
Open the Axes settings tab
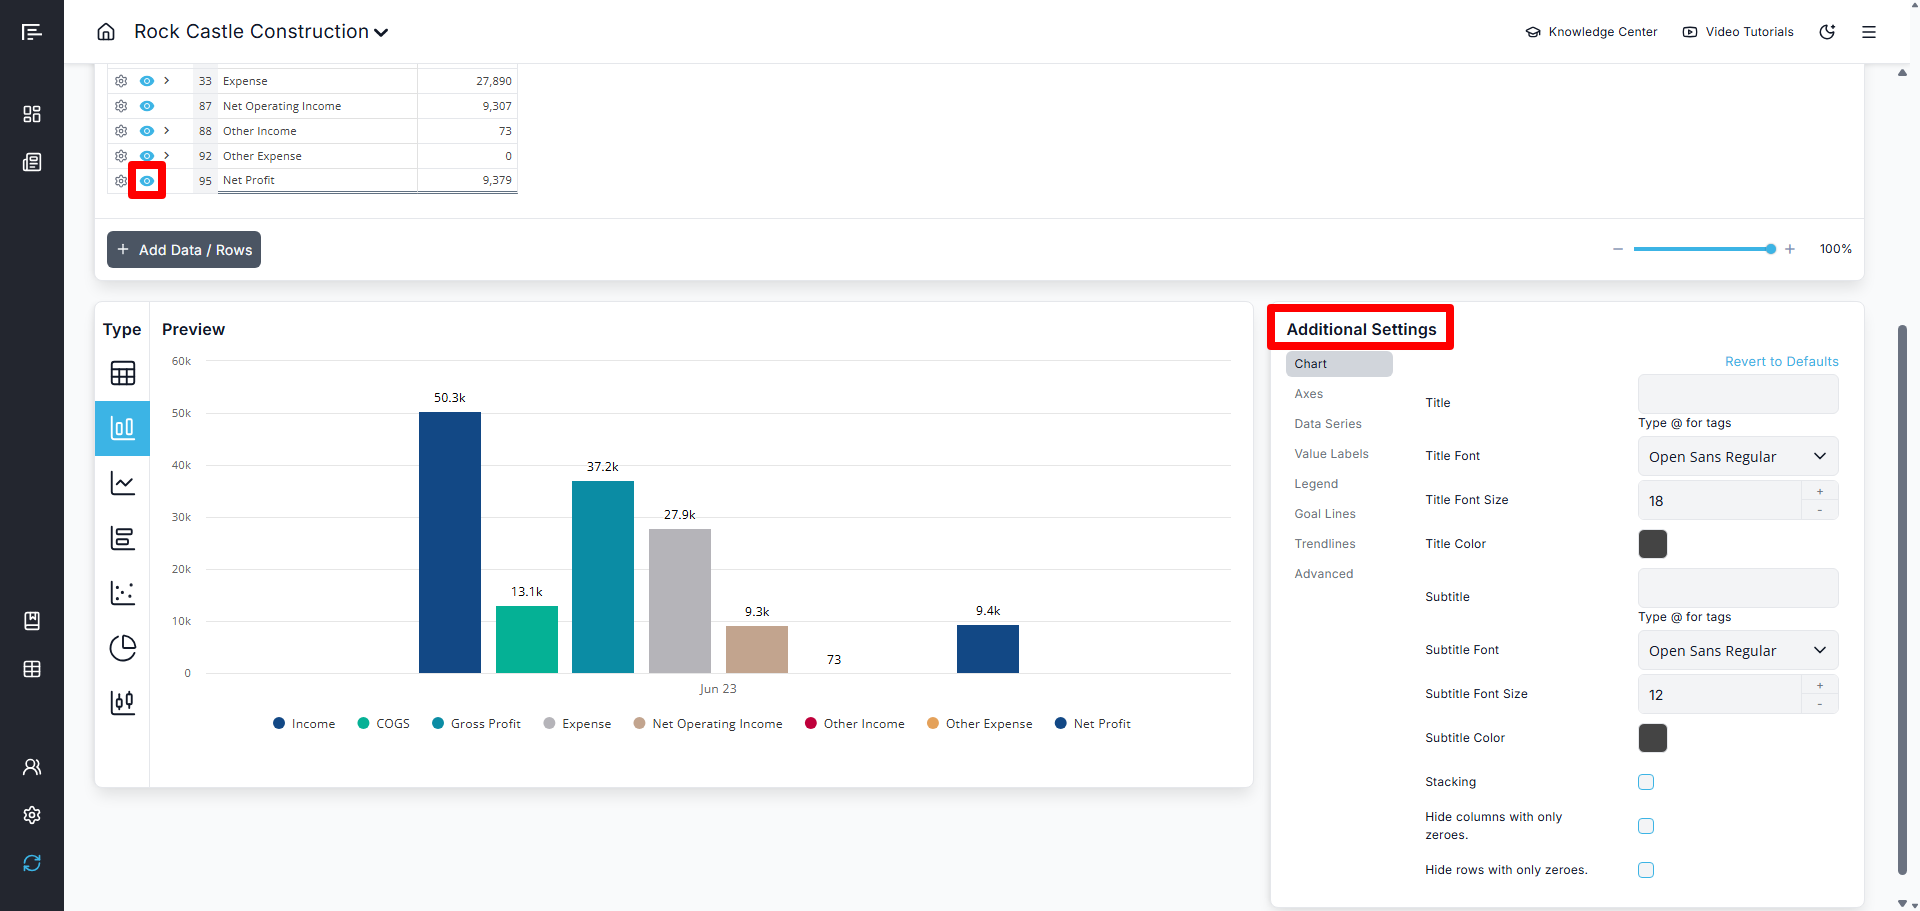click(x=1308, y=394)
